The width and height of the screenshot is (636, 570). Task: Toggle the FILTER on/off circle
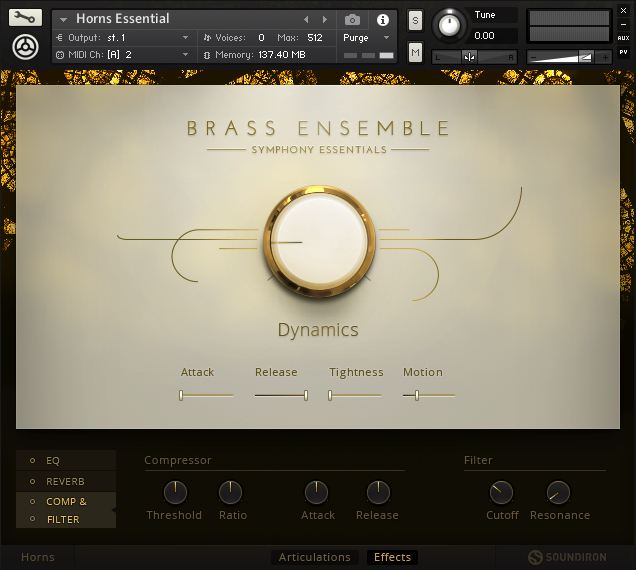pyautogui.click(x=32, y=519)
